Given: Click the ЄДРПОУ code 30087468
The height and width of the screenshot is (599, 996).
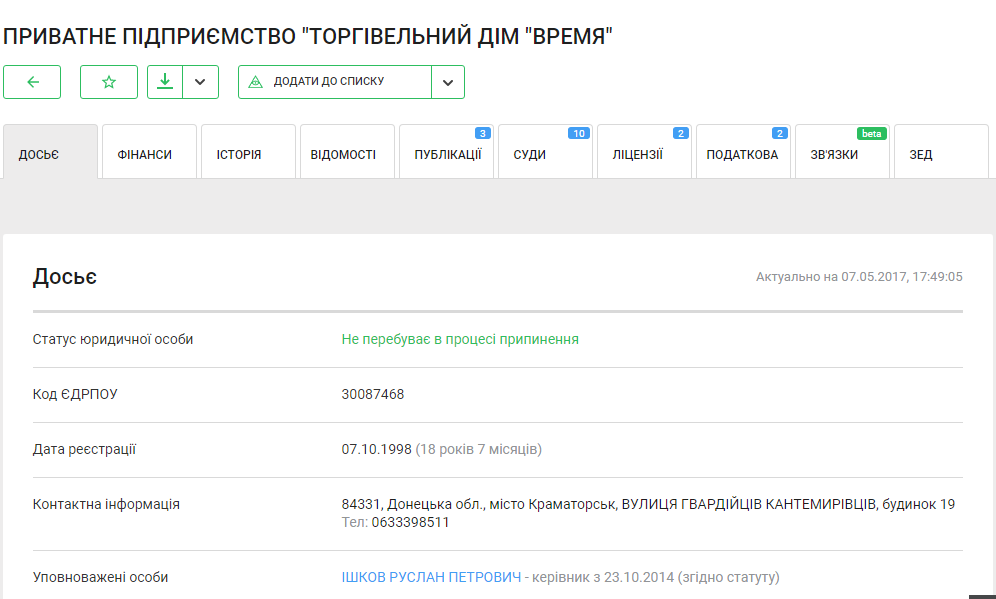Looking at the screenshot, I should [373, 394].
